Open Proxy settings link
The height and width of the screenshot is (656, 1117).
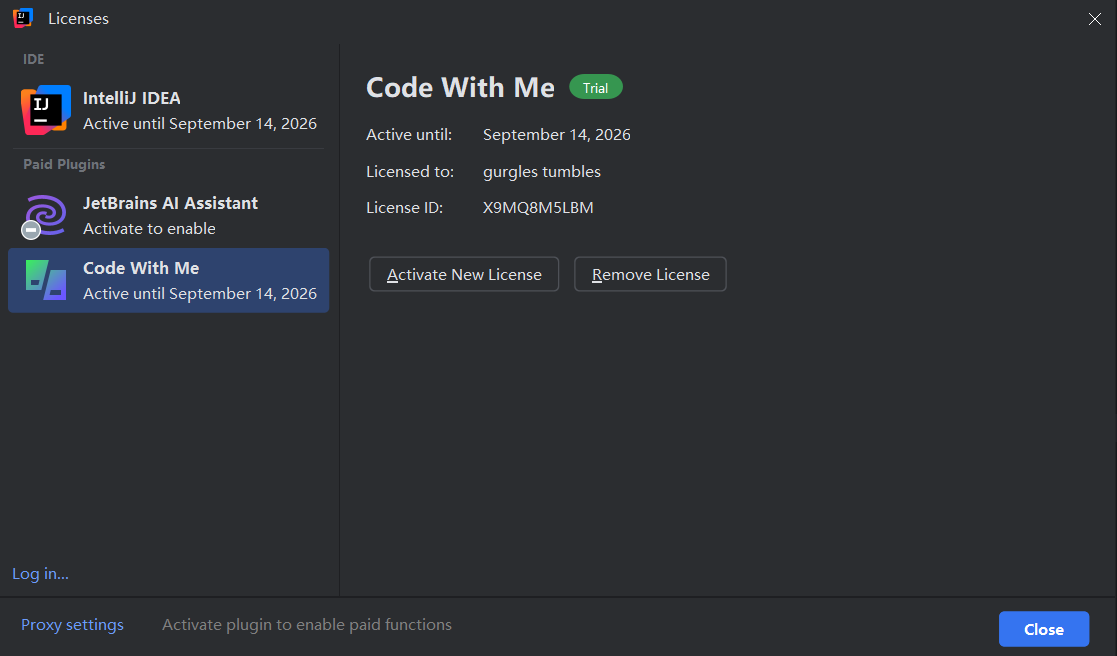click(72, 625)
